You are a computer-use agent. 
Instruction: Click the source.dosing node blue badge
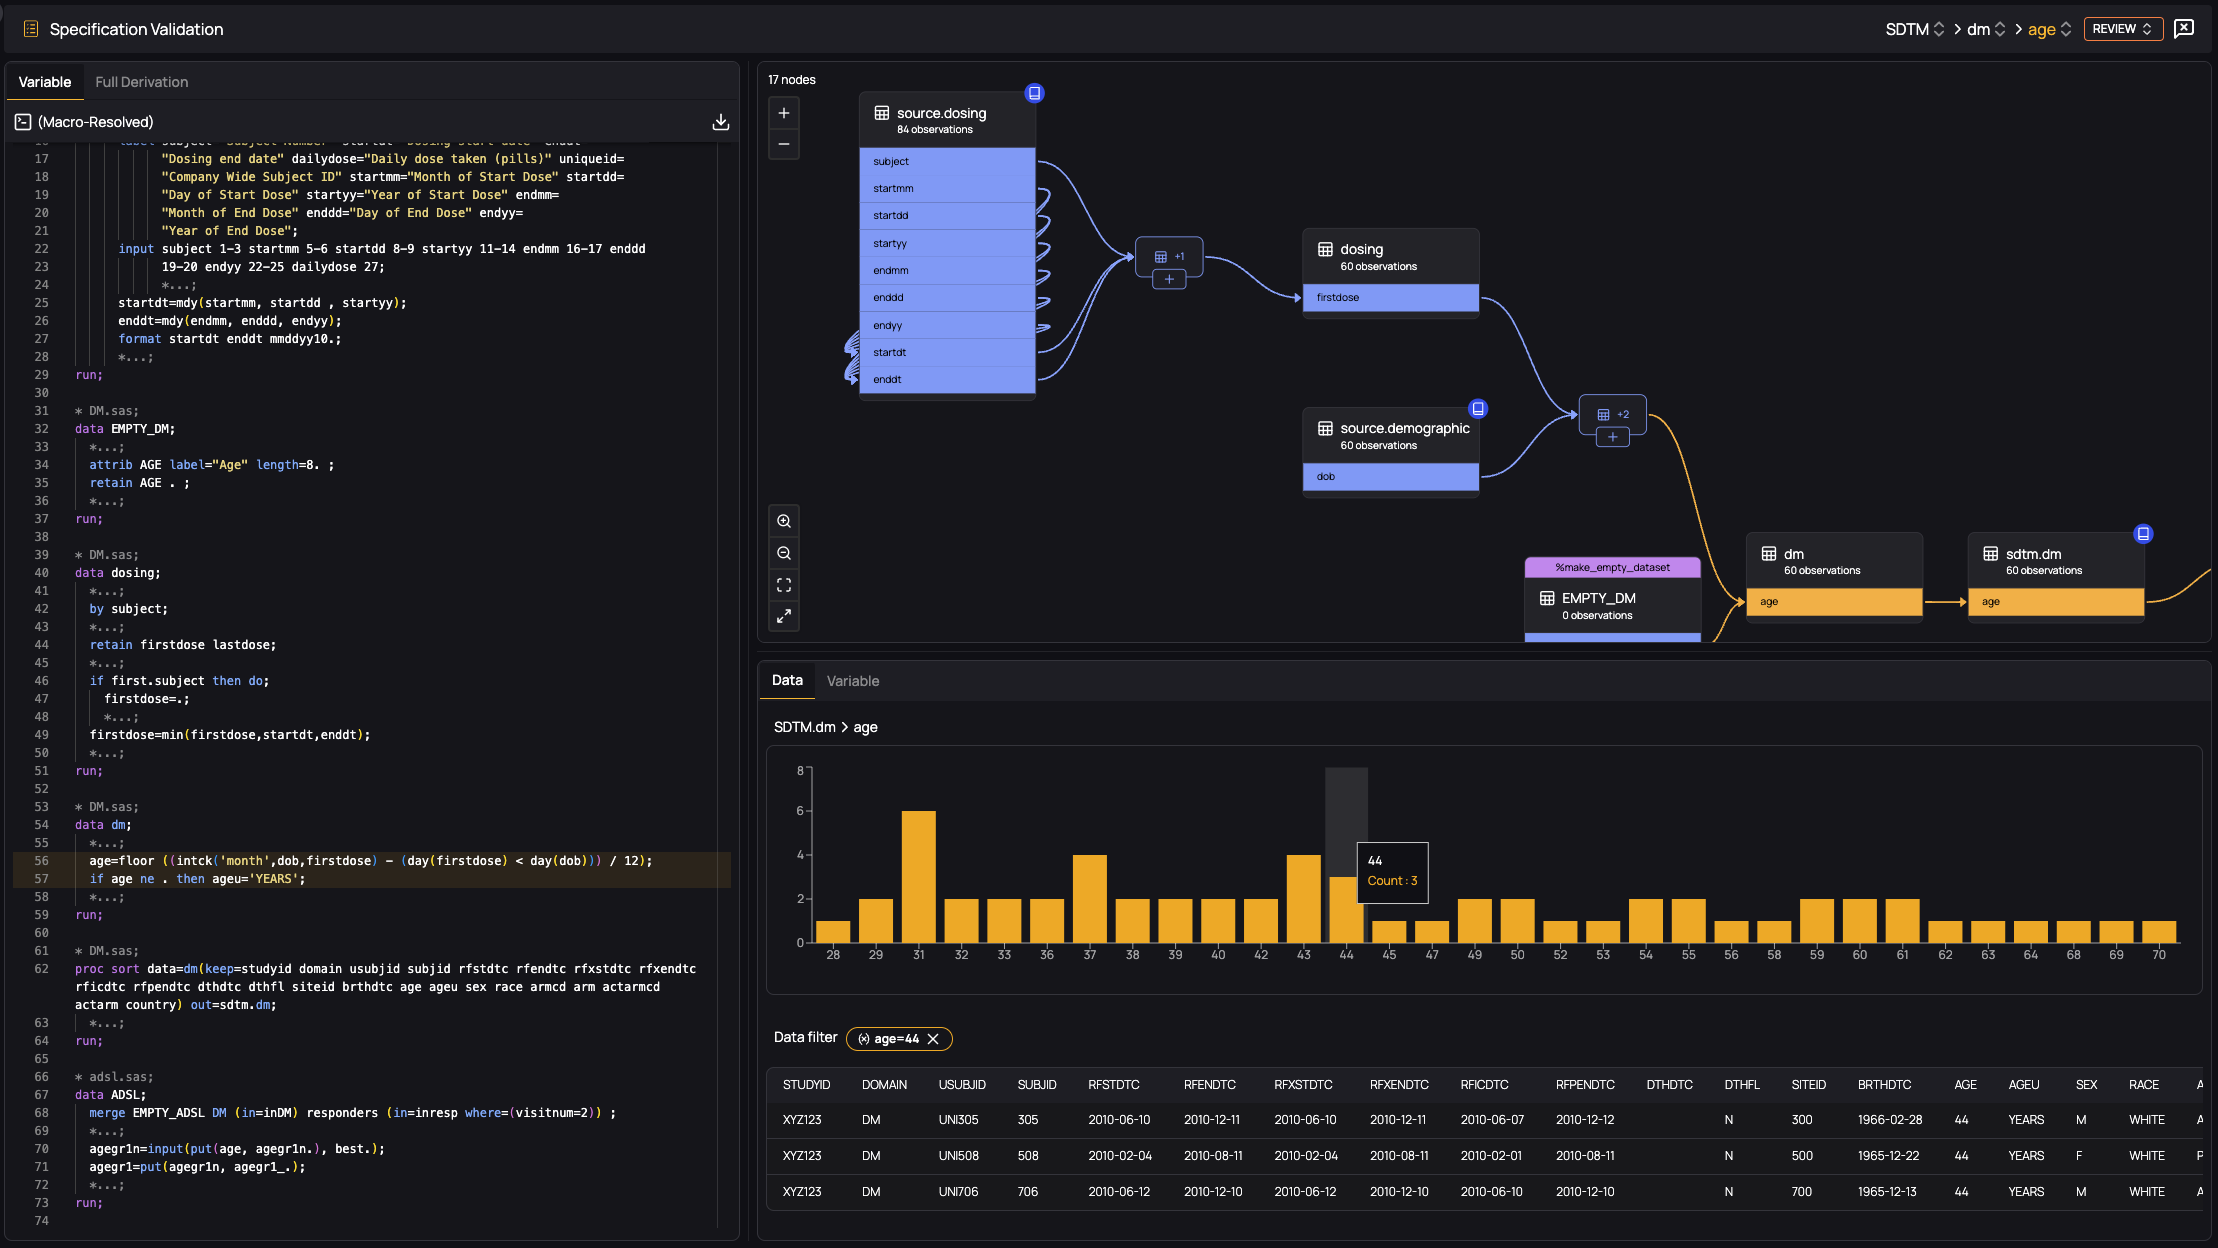[1035, 93]
